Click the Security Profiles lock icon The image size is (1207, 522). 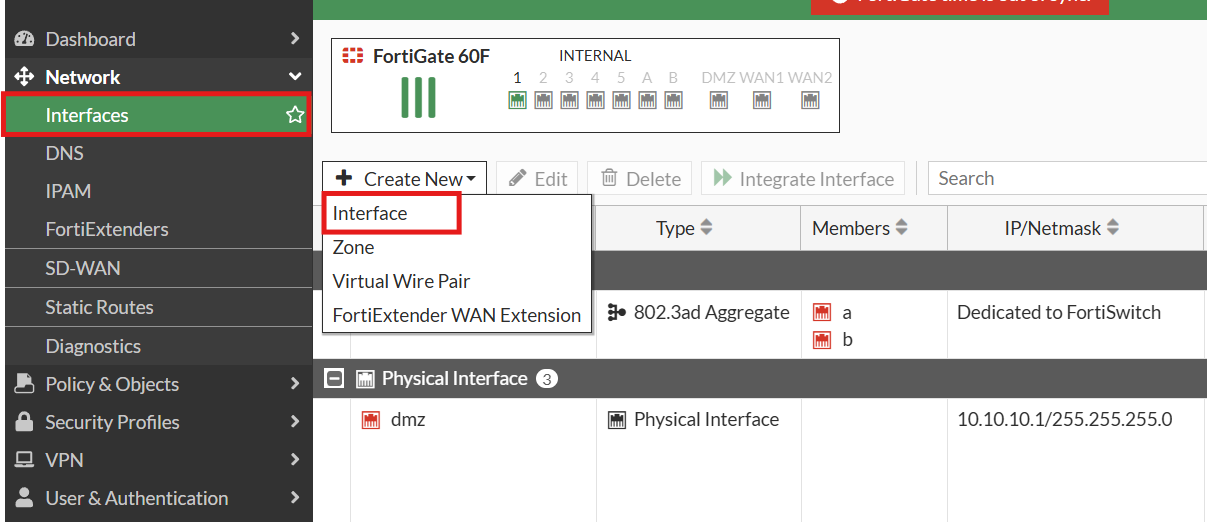point(25,422)
